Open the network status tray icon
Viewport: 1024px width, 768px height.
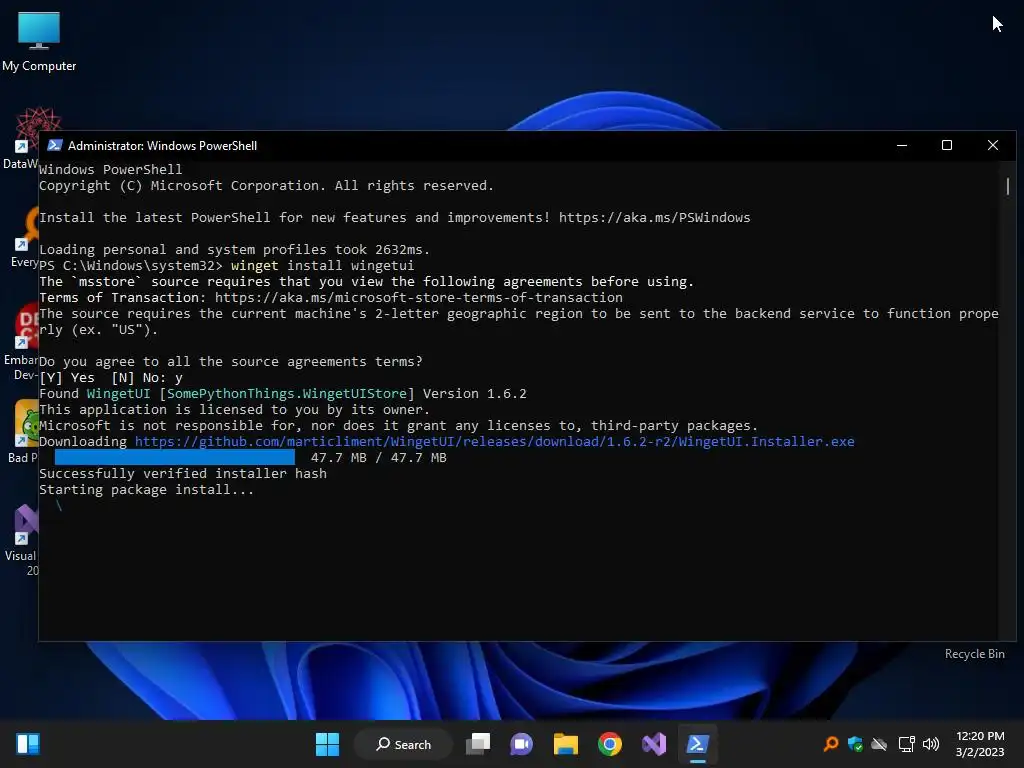(x=906, y=744)
